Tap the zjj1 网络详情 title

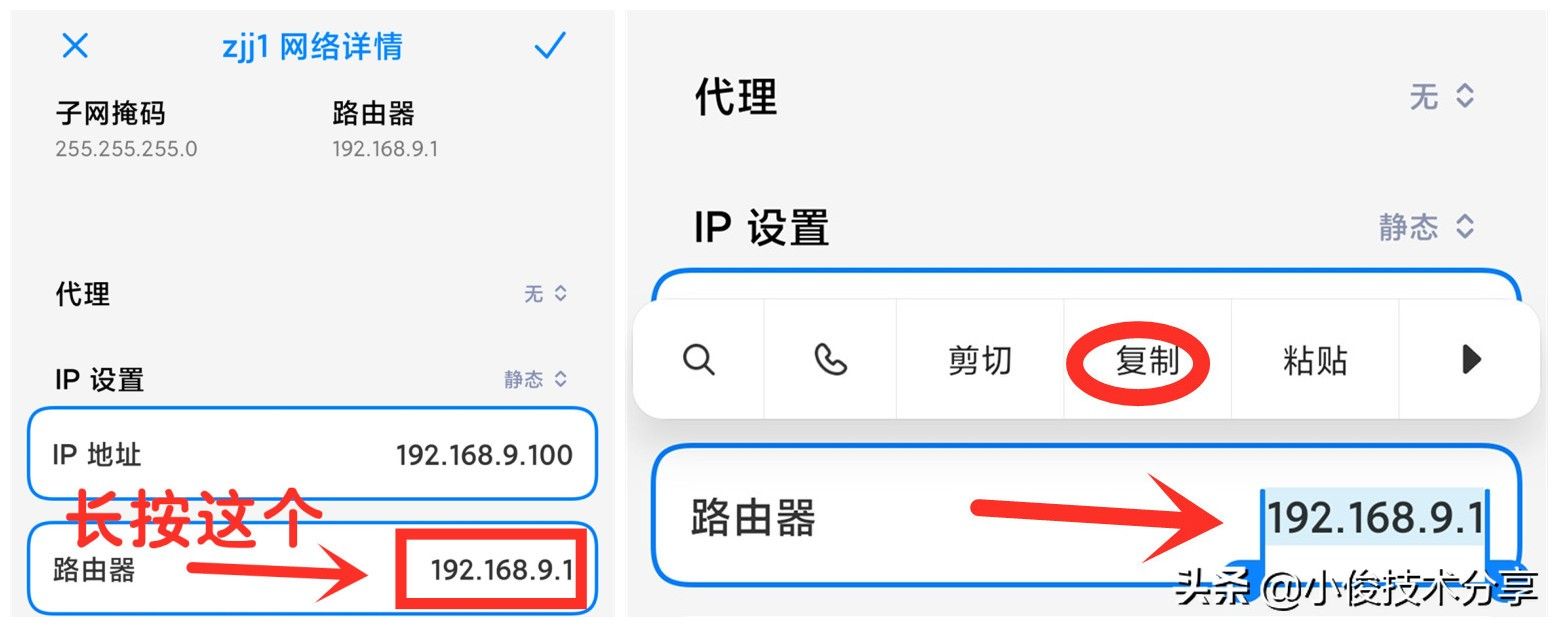[312, 47]
